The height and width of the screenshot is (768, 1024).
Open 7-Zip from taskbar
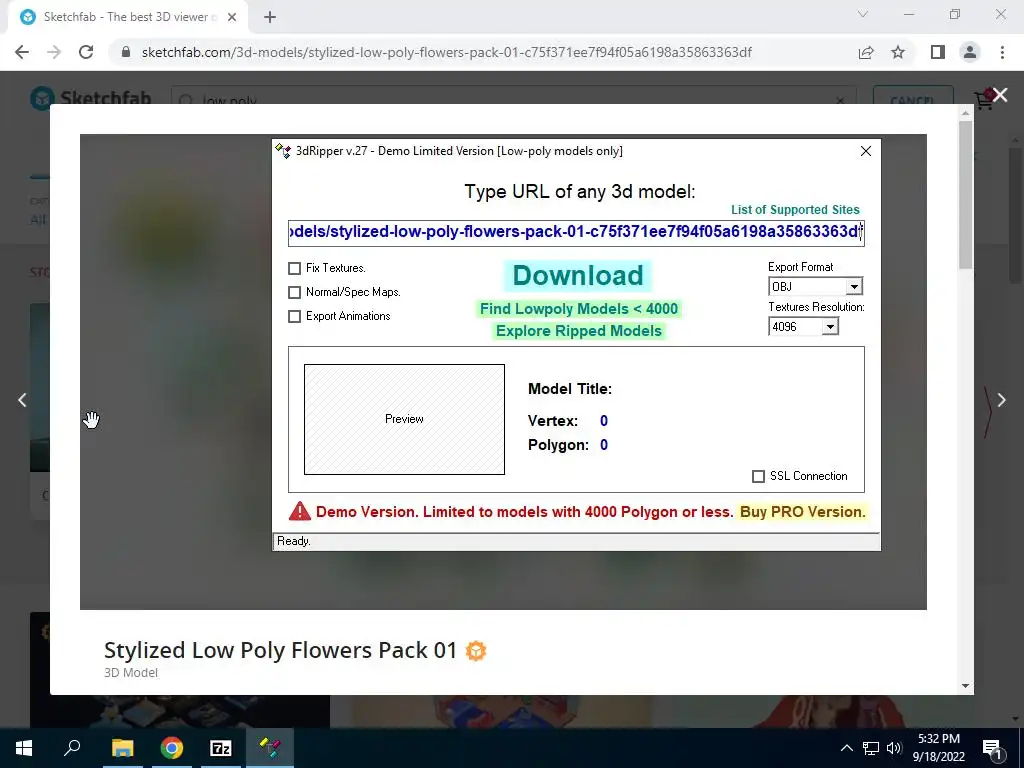pos(221,748)
